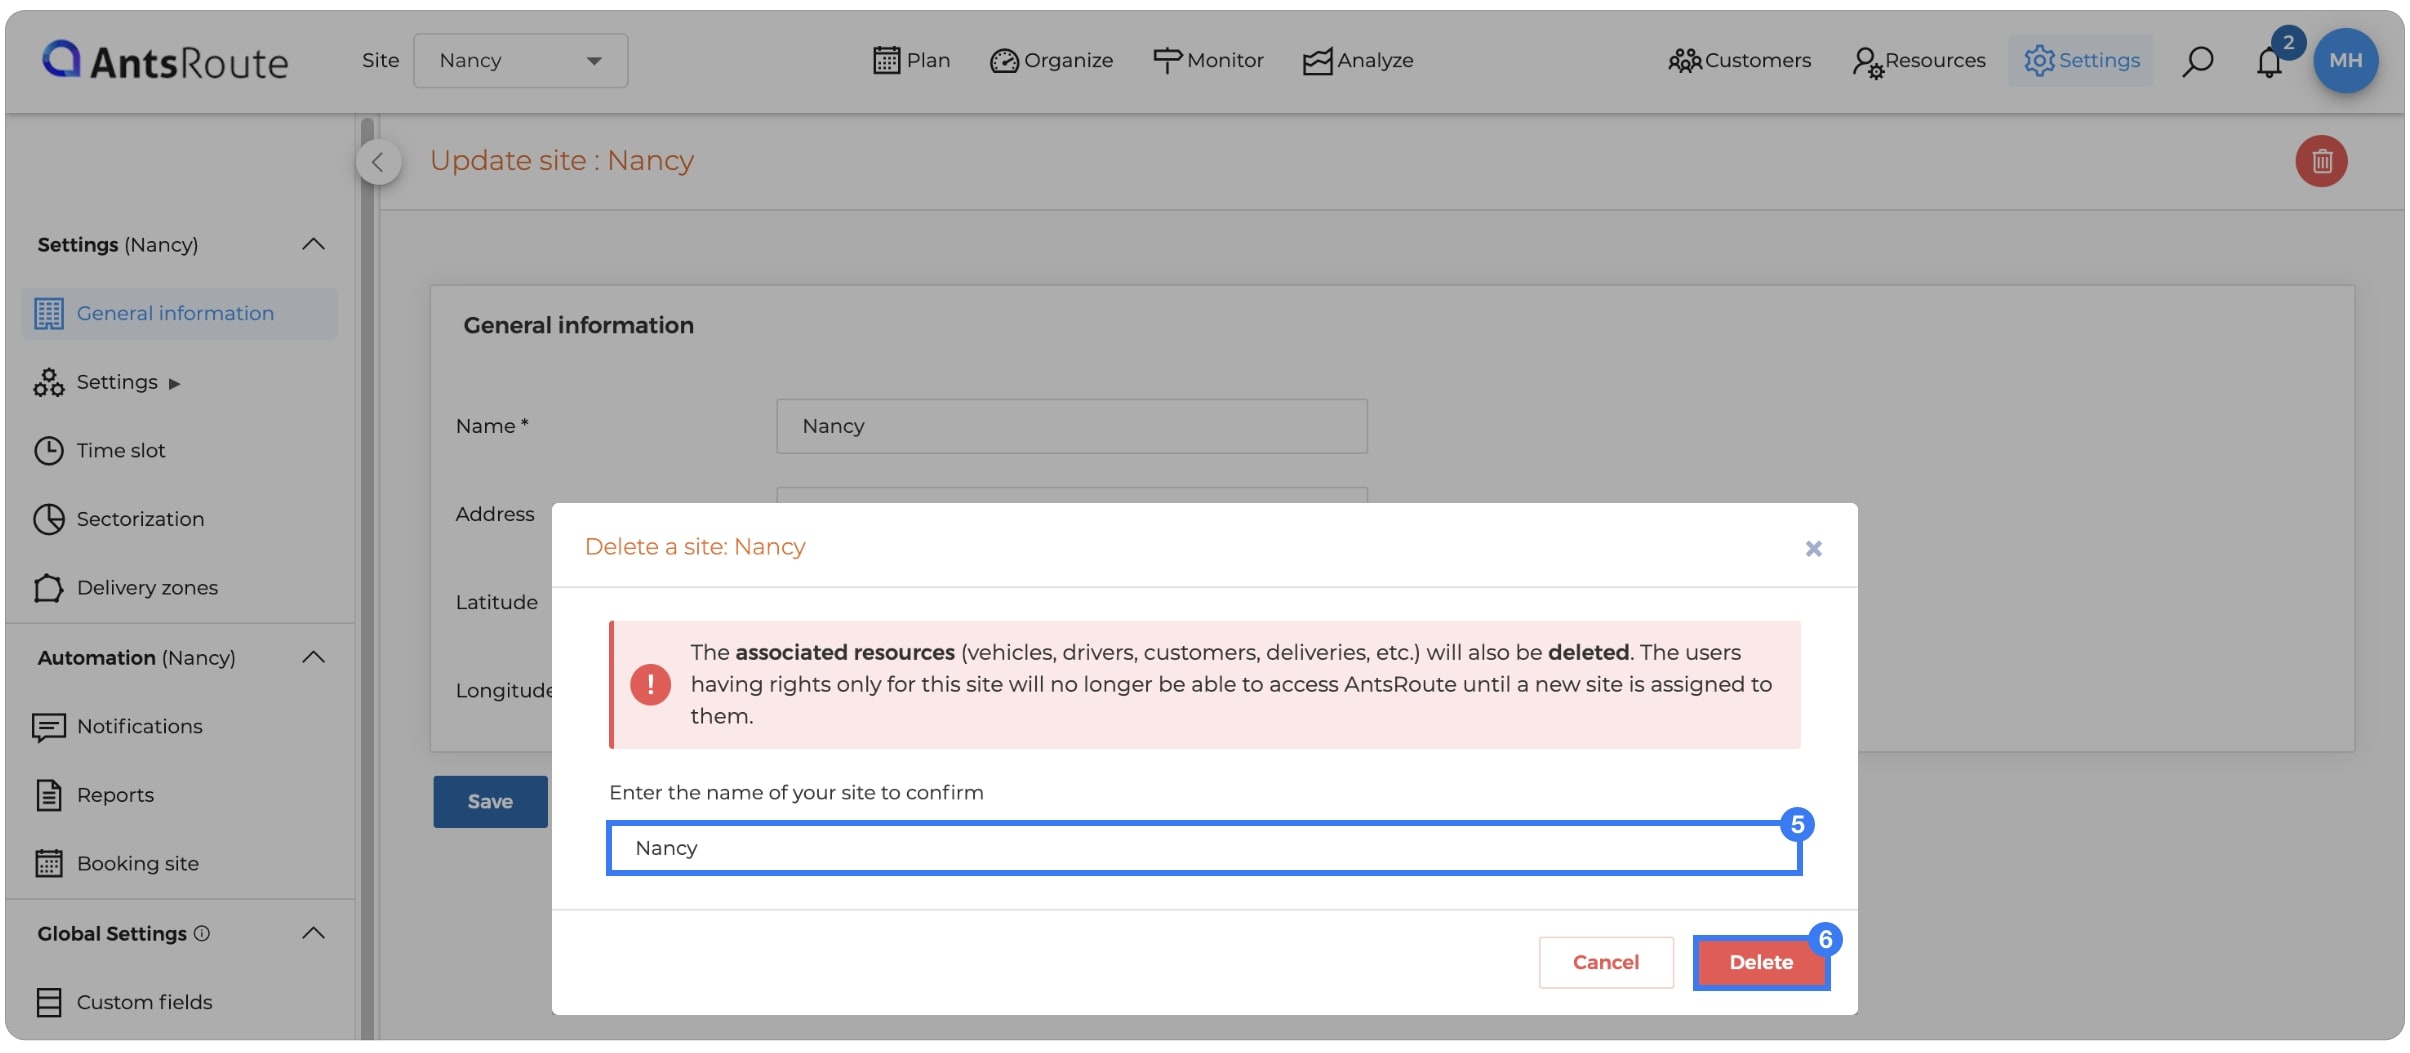
Task: Open the Settings top menu
Action: click(x=2081, y=60)
